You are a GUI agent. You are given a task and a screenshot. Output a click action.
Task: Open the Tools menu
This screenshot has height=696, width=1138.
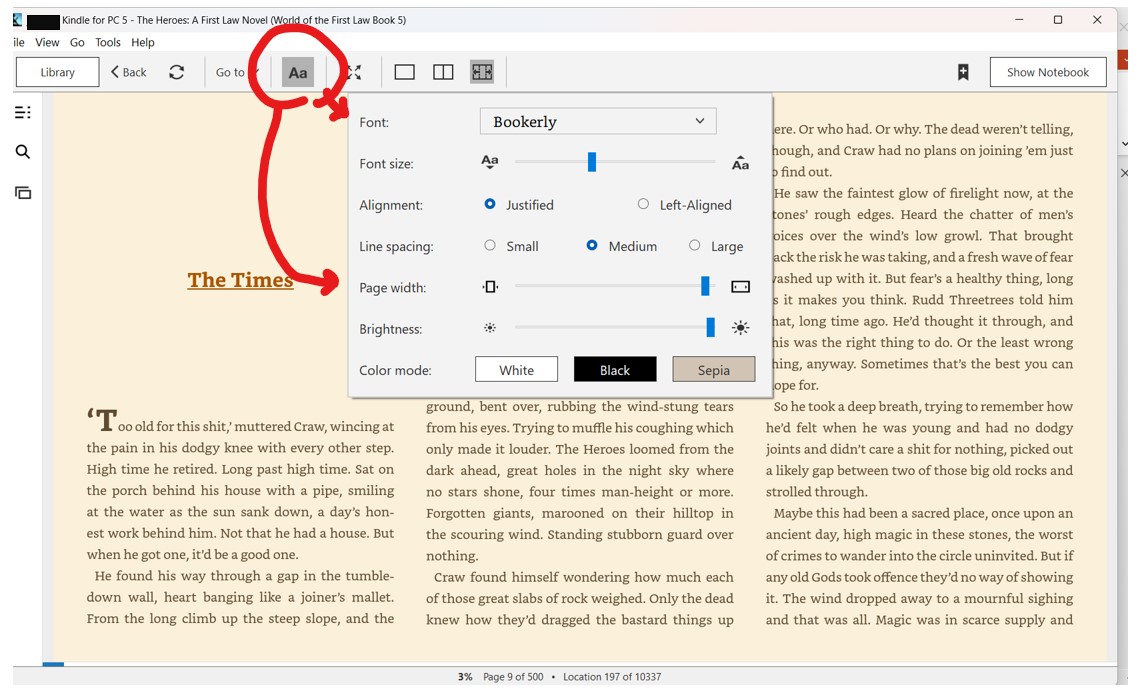click(108, 42)
